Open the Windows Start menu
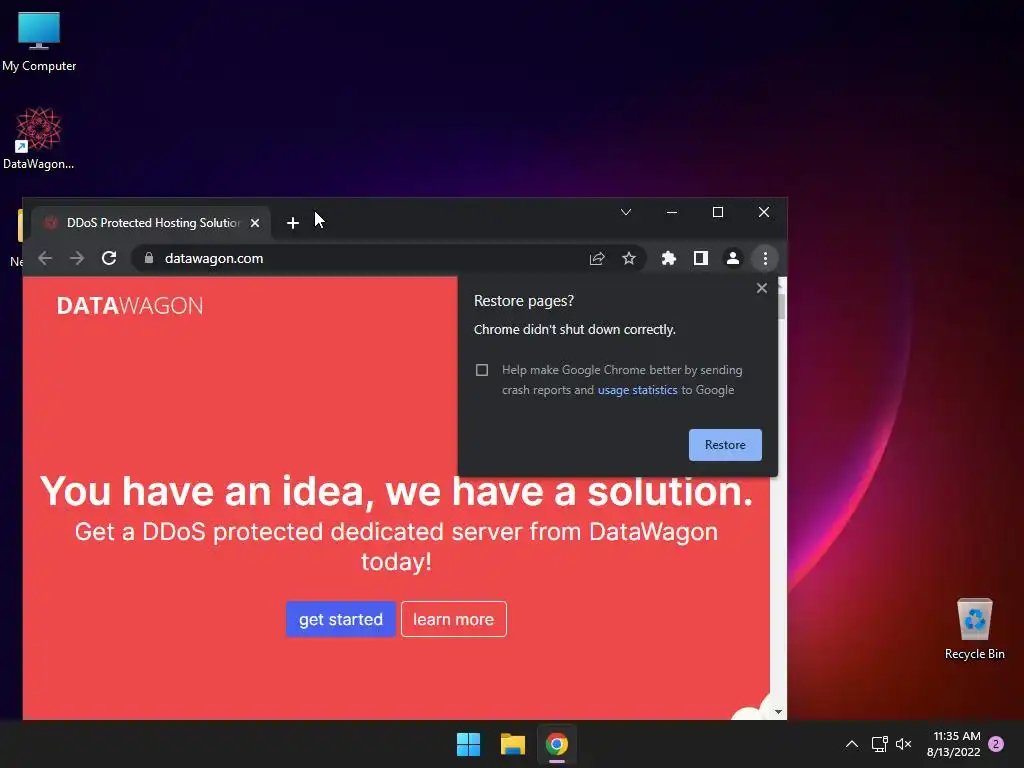 click(468, 744)
